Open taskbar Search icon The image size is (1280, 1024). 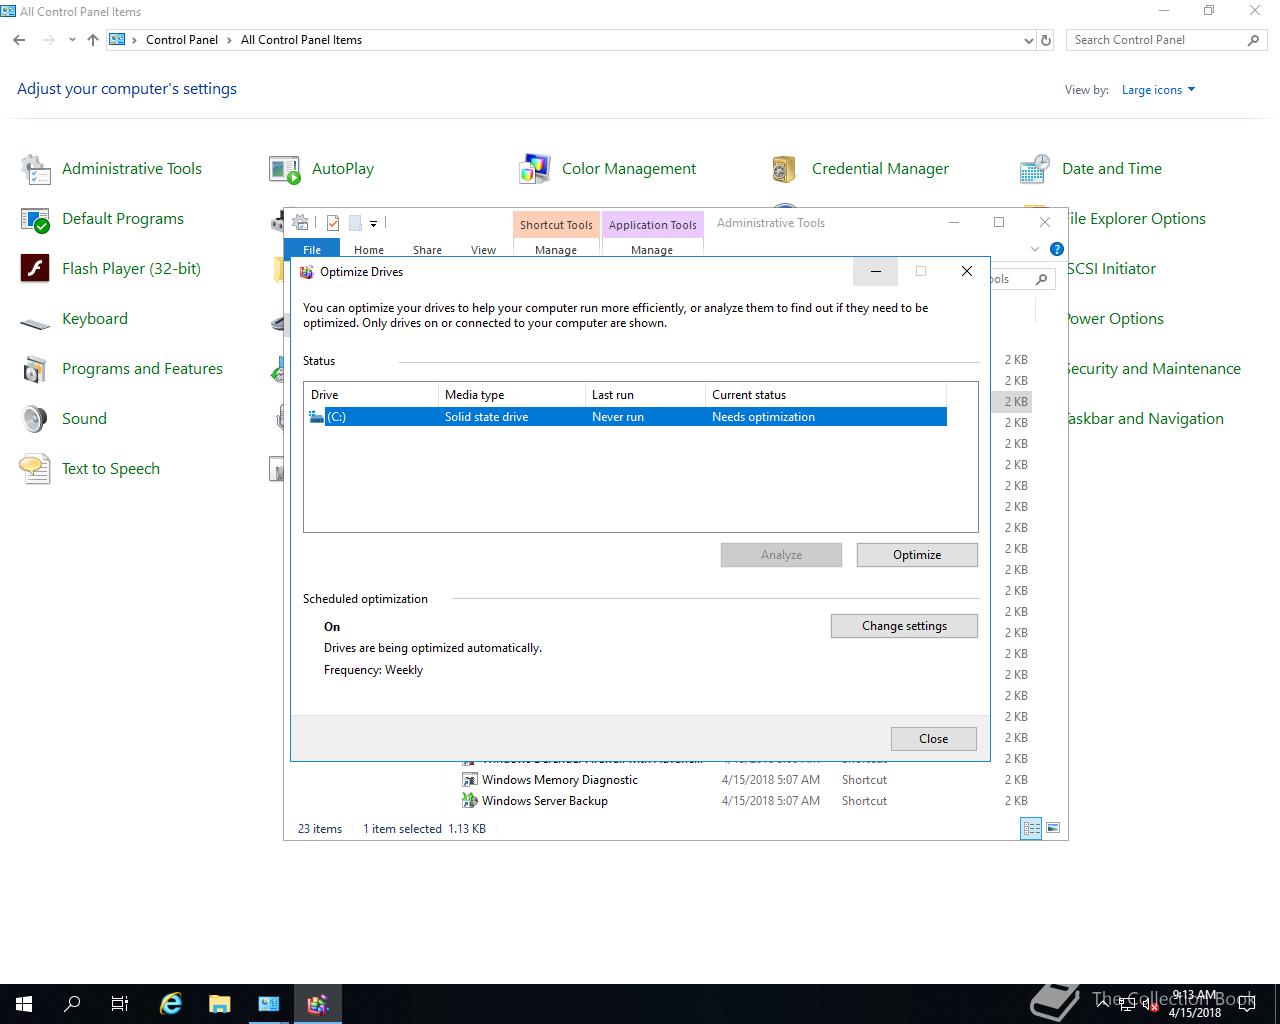(x=72, y=1004)
